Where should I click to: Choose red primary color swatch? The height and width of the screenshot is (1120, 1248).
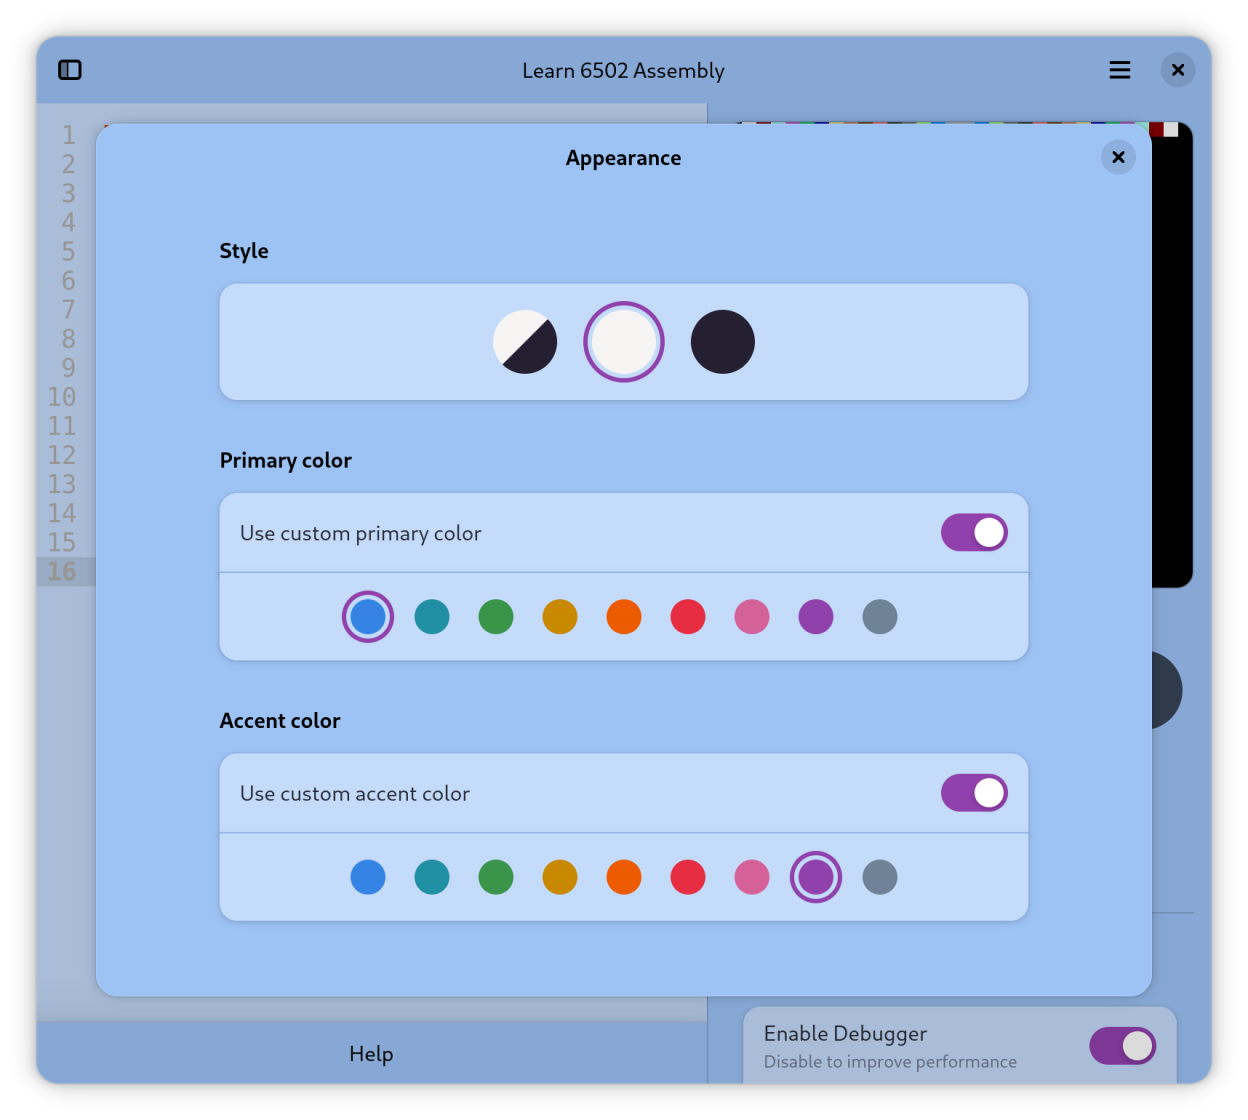(x=688, y=617)
